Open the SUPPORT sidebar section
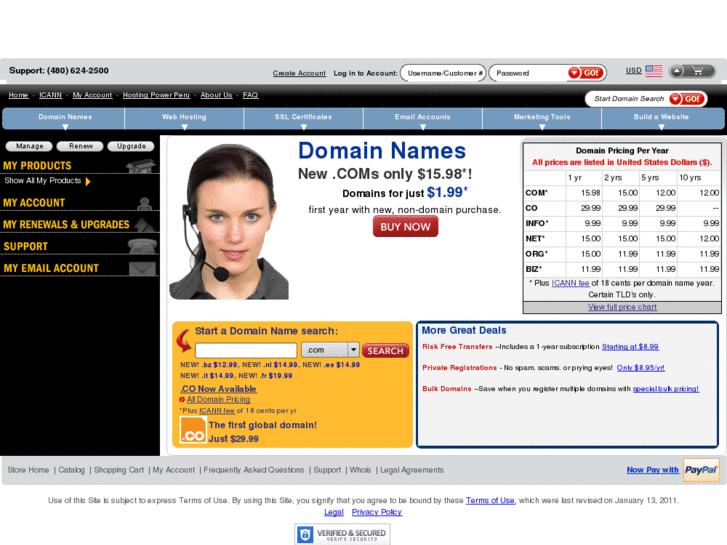The width and height of the screenshot is (727, 545). (x=26, y=246)
